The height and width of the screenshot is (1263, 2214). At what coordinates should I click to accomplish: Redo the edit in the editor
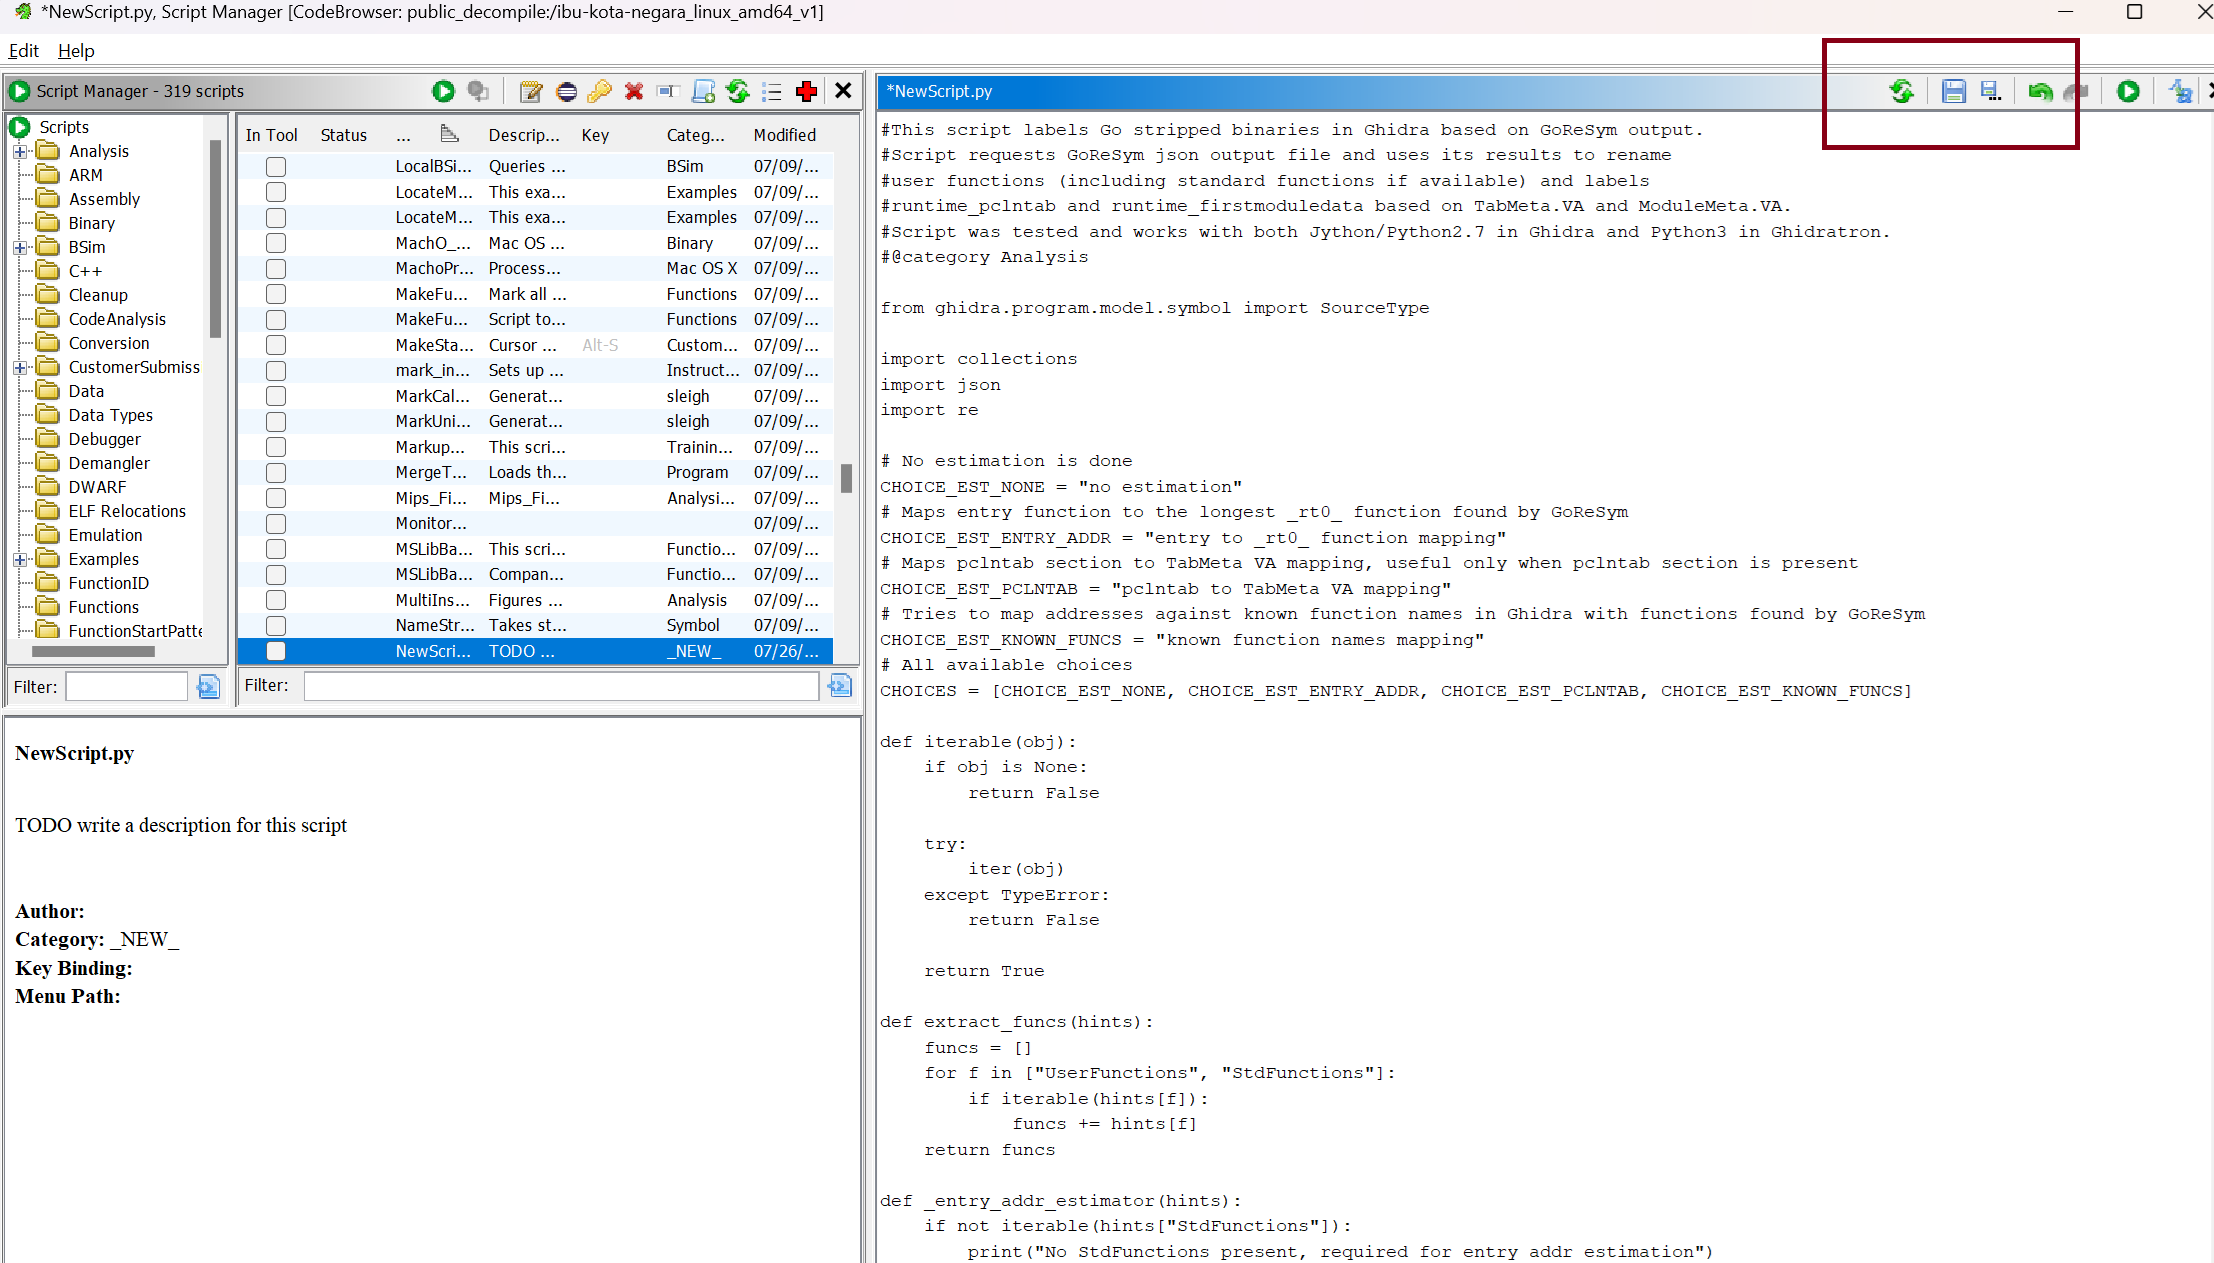(x=2076, y=91)
